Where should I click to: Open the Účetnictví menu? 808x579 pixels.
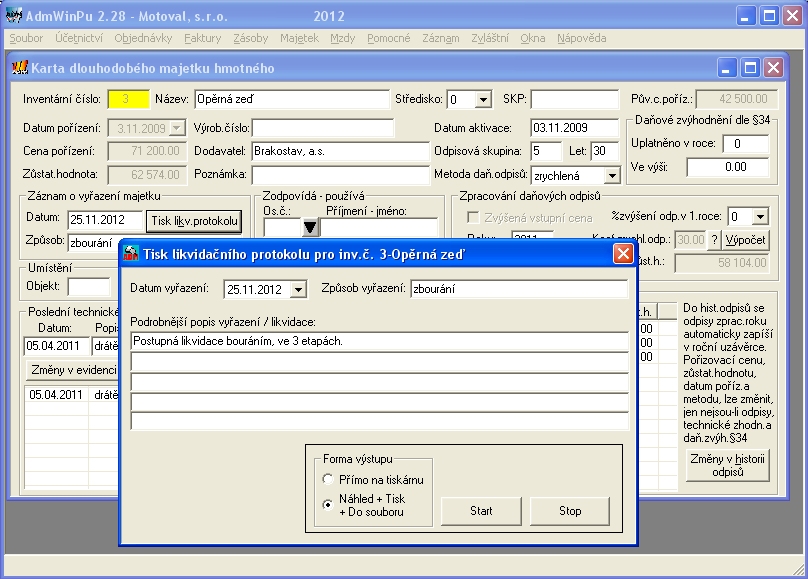79,38
